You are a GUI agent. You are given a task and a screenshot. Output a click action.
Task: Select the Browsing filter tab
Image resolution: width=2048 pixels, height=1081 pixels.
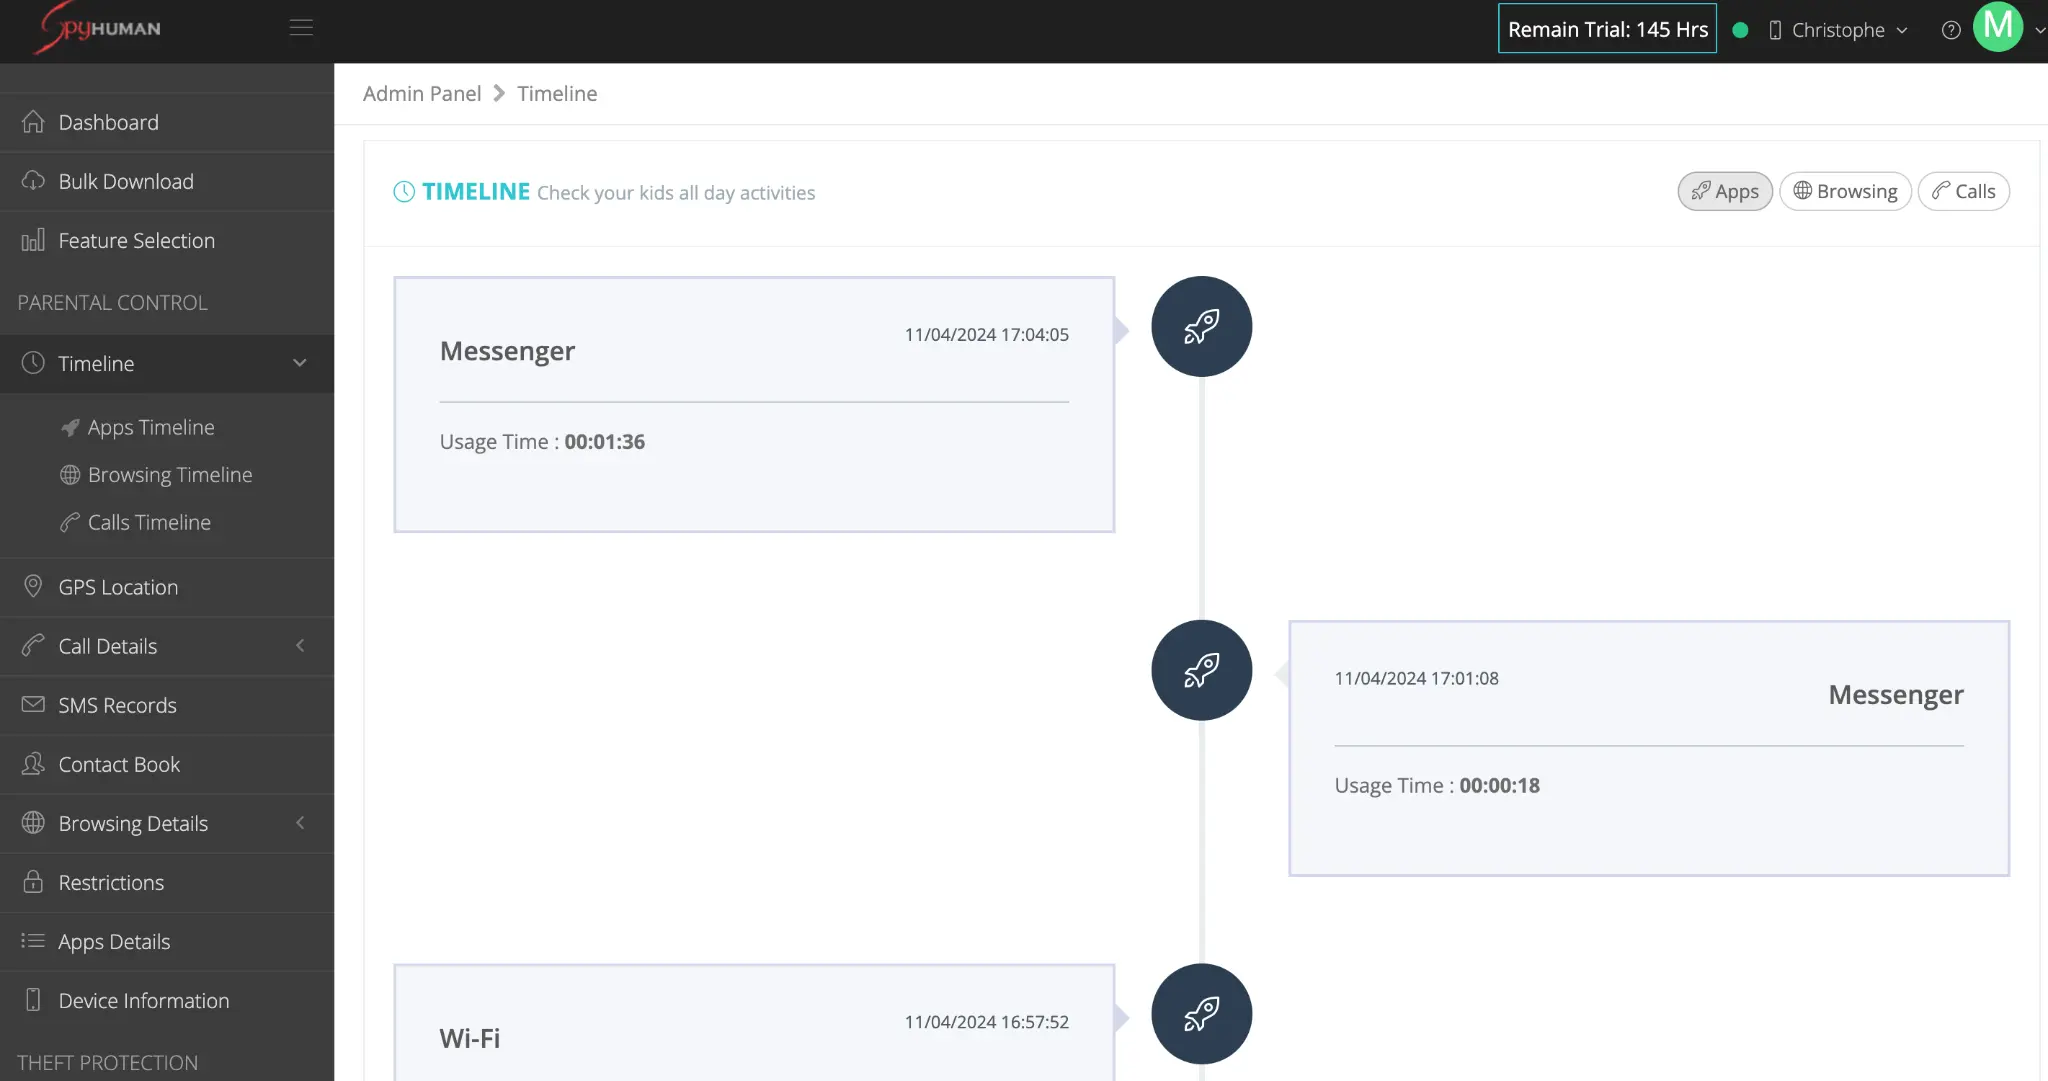point(1845,191)
